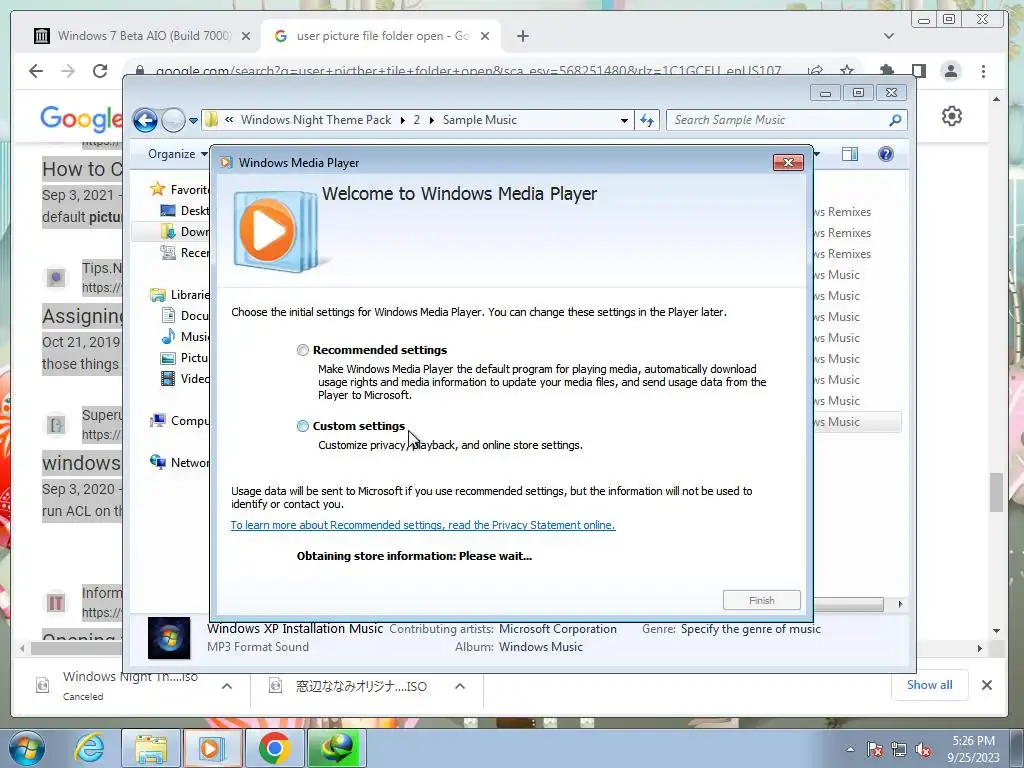Close the Chrome downloads bar
The height and width of the screenshot is (768, 1024).
(x=987, y=685)
